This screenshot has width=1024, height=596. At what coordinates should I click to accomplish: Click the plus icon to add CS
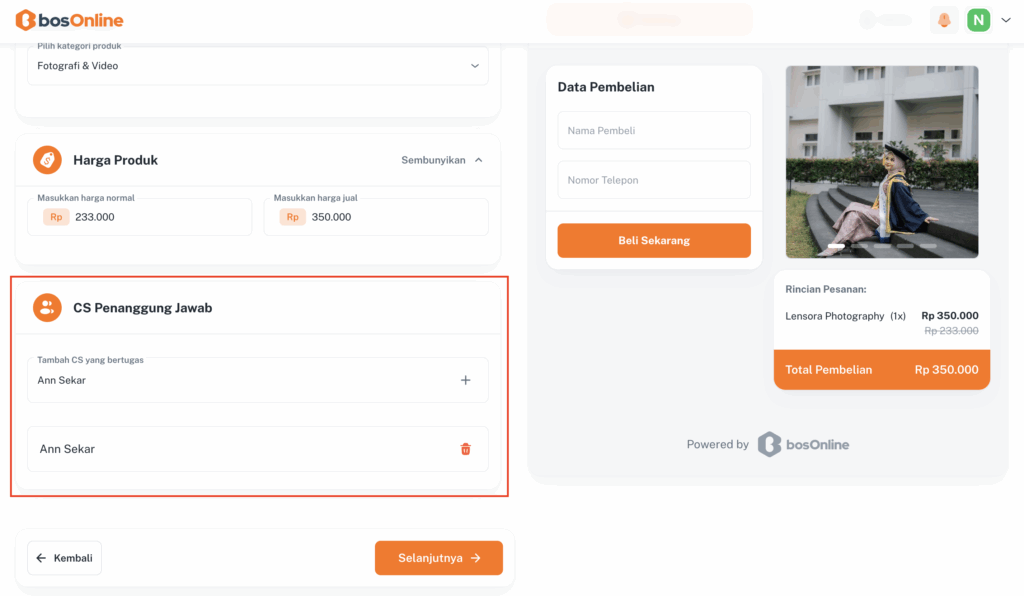pos(465,380)
